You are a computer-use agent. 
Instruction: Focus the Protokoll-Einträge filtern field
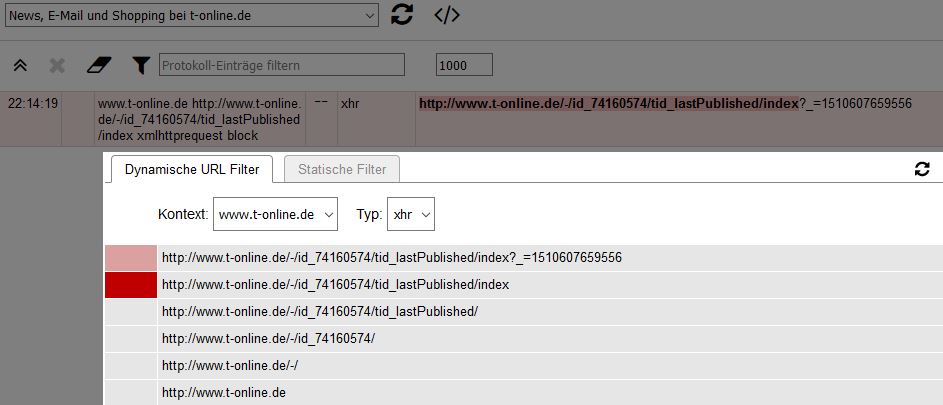[281, 65]
